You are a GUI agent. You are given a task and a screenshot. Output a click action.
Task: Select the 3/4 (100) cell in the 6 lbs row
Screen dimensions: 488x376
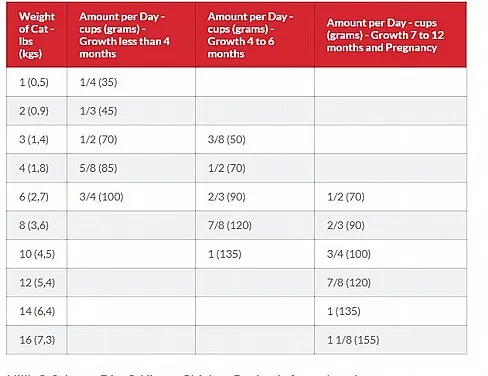tap(131, 197)
